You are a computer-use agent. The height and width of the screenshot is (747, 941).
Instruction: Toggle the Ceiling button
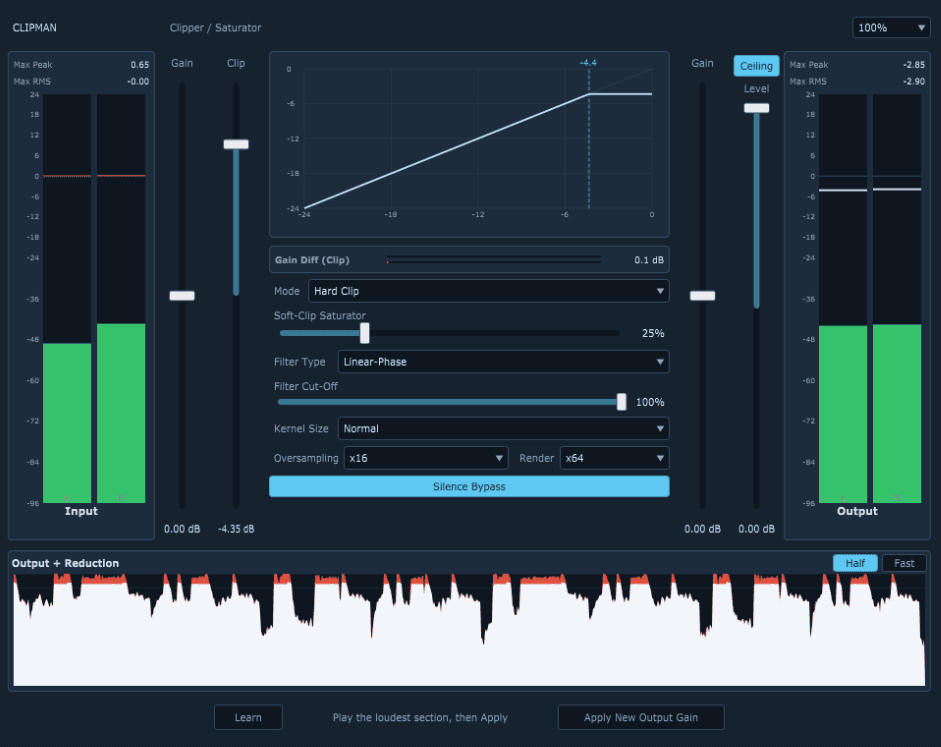pyautogui.click(x=756, y=66)
